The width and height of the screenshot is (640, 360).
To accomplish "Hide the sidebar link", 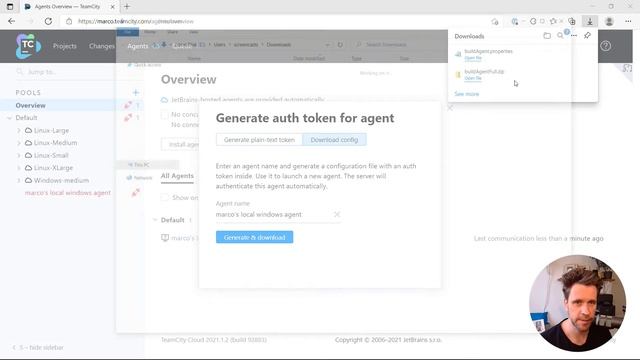I will click(38, 348).
